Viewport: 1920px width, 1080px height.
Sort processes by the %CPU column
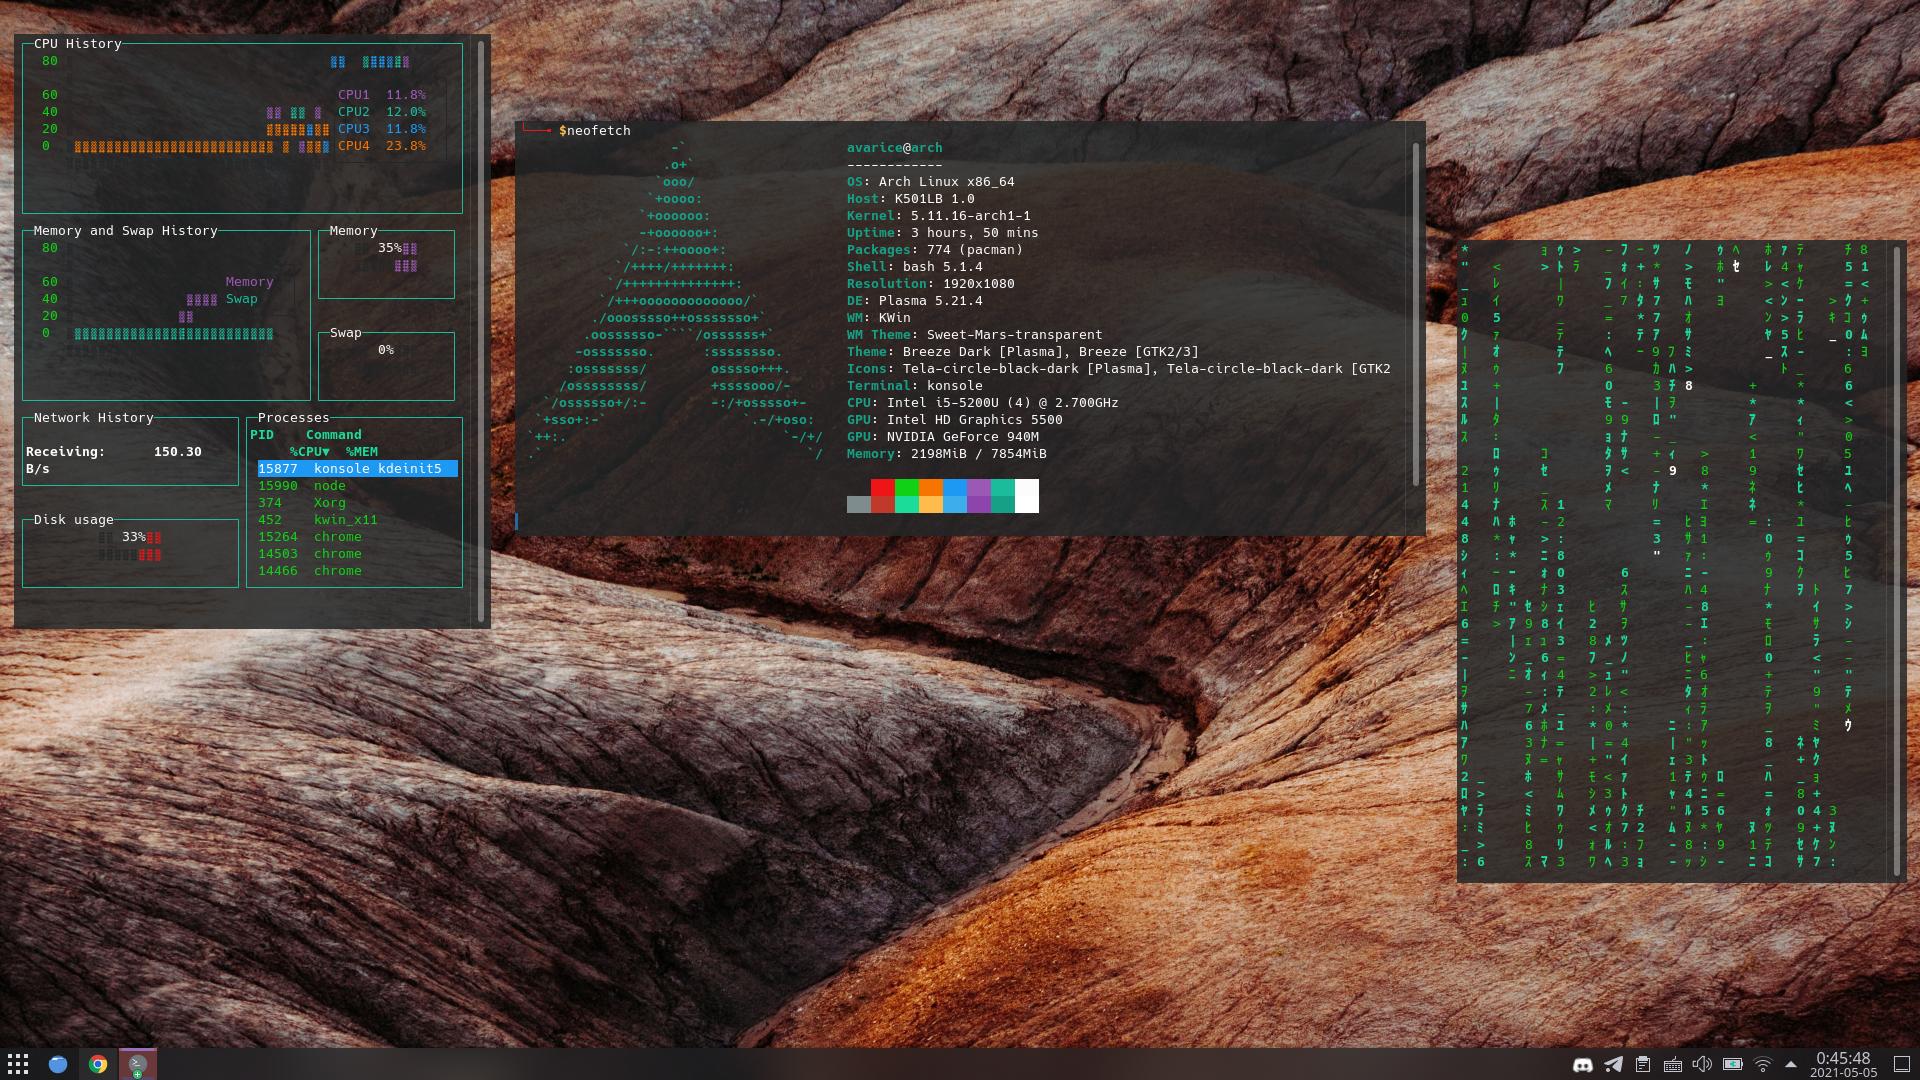tap(310, 452)
